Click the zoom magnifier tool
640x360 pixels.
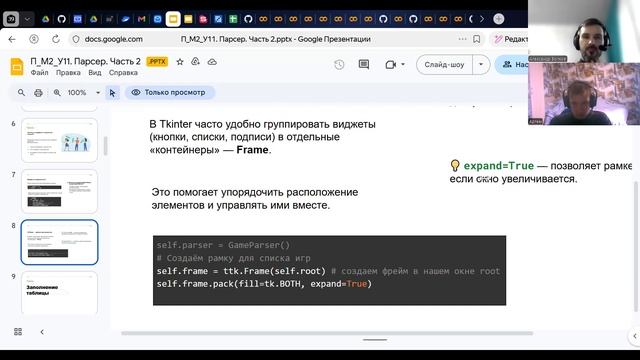point(57,93)
